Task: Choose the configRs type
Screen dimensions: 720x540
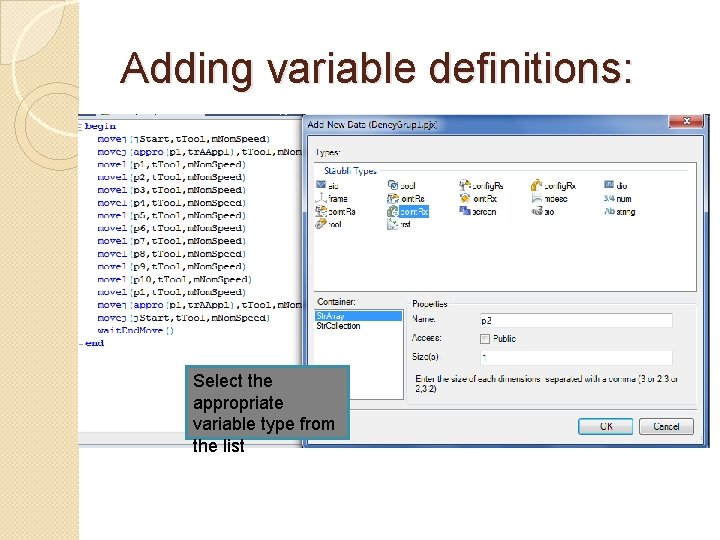Action: click(481, 186)
